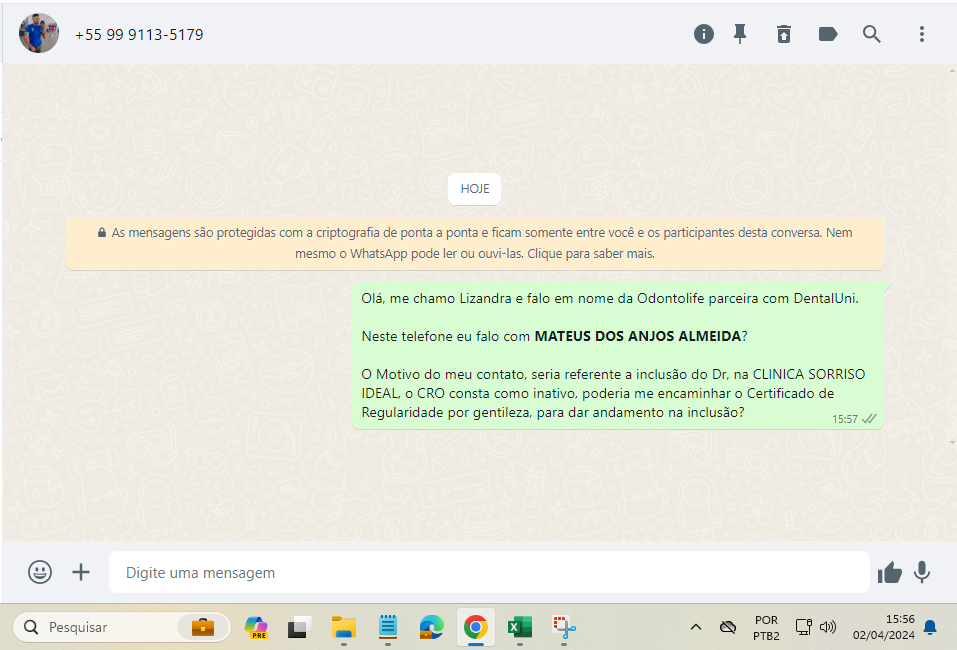The height and width of the screenshot is (650, 957).
Task: Open the clock showing 15:56 02/04/2024
Action: tap(883, 627)
